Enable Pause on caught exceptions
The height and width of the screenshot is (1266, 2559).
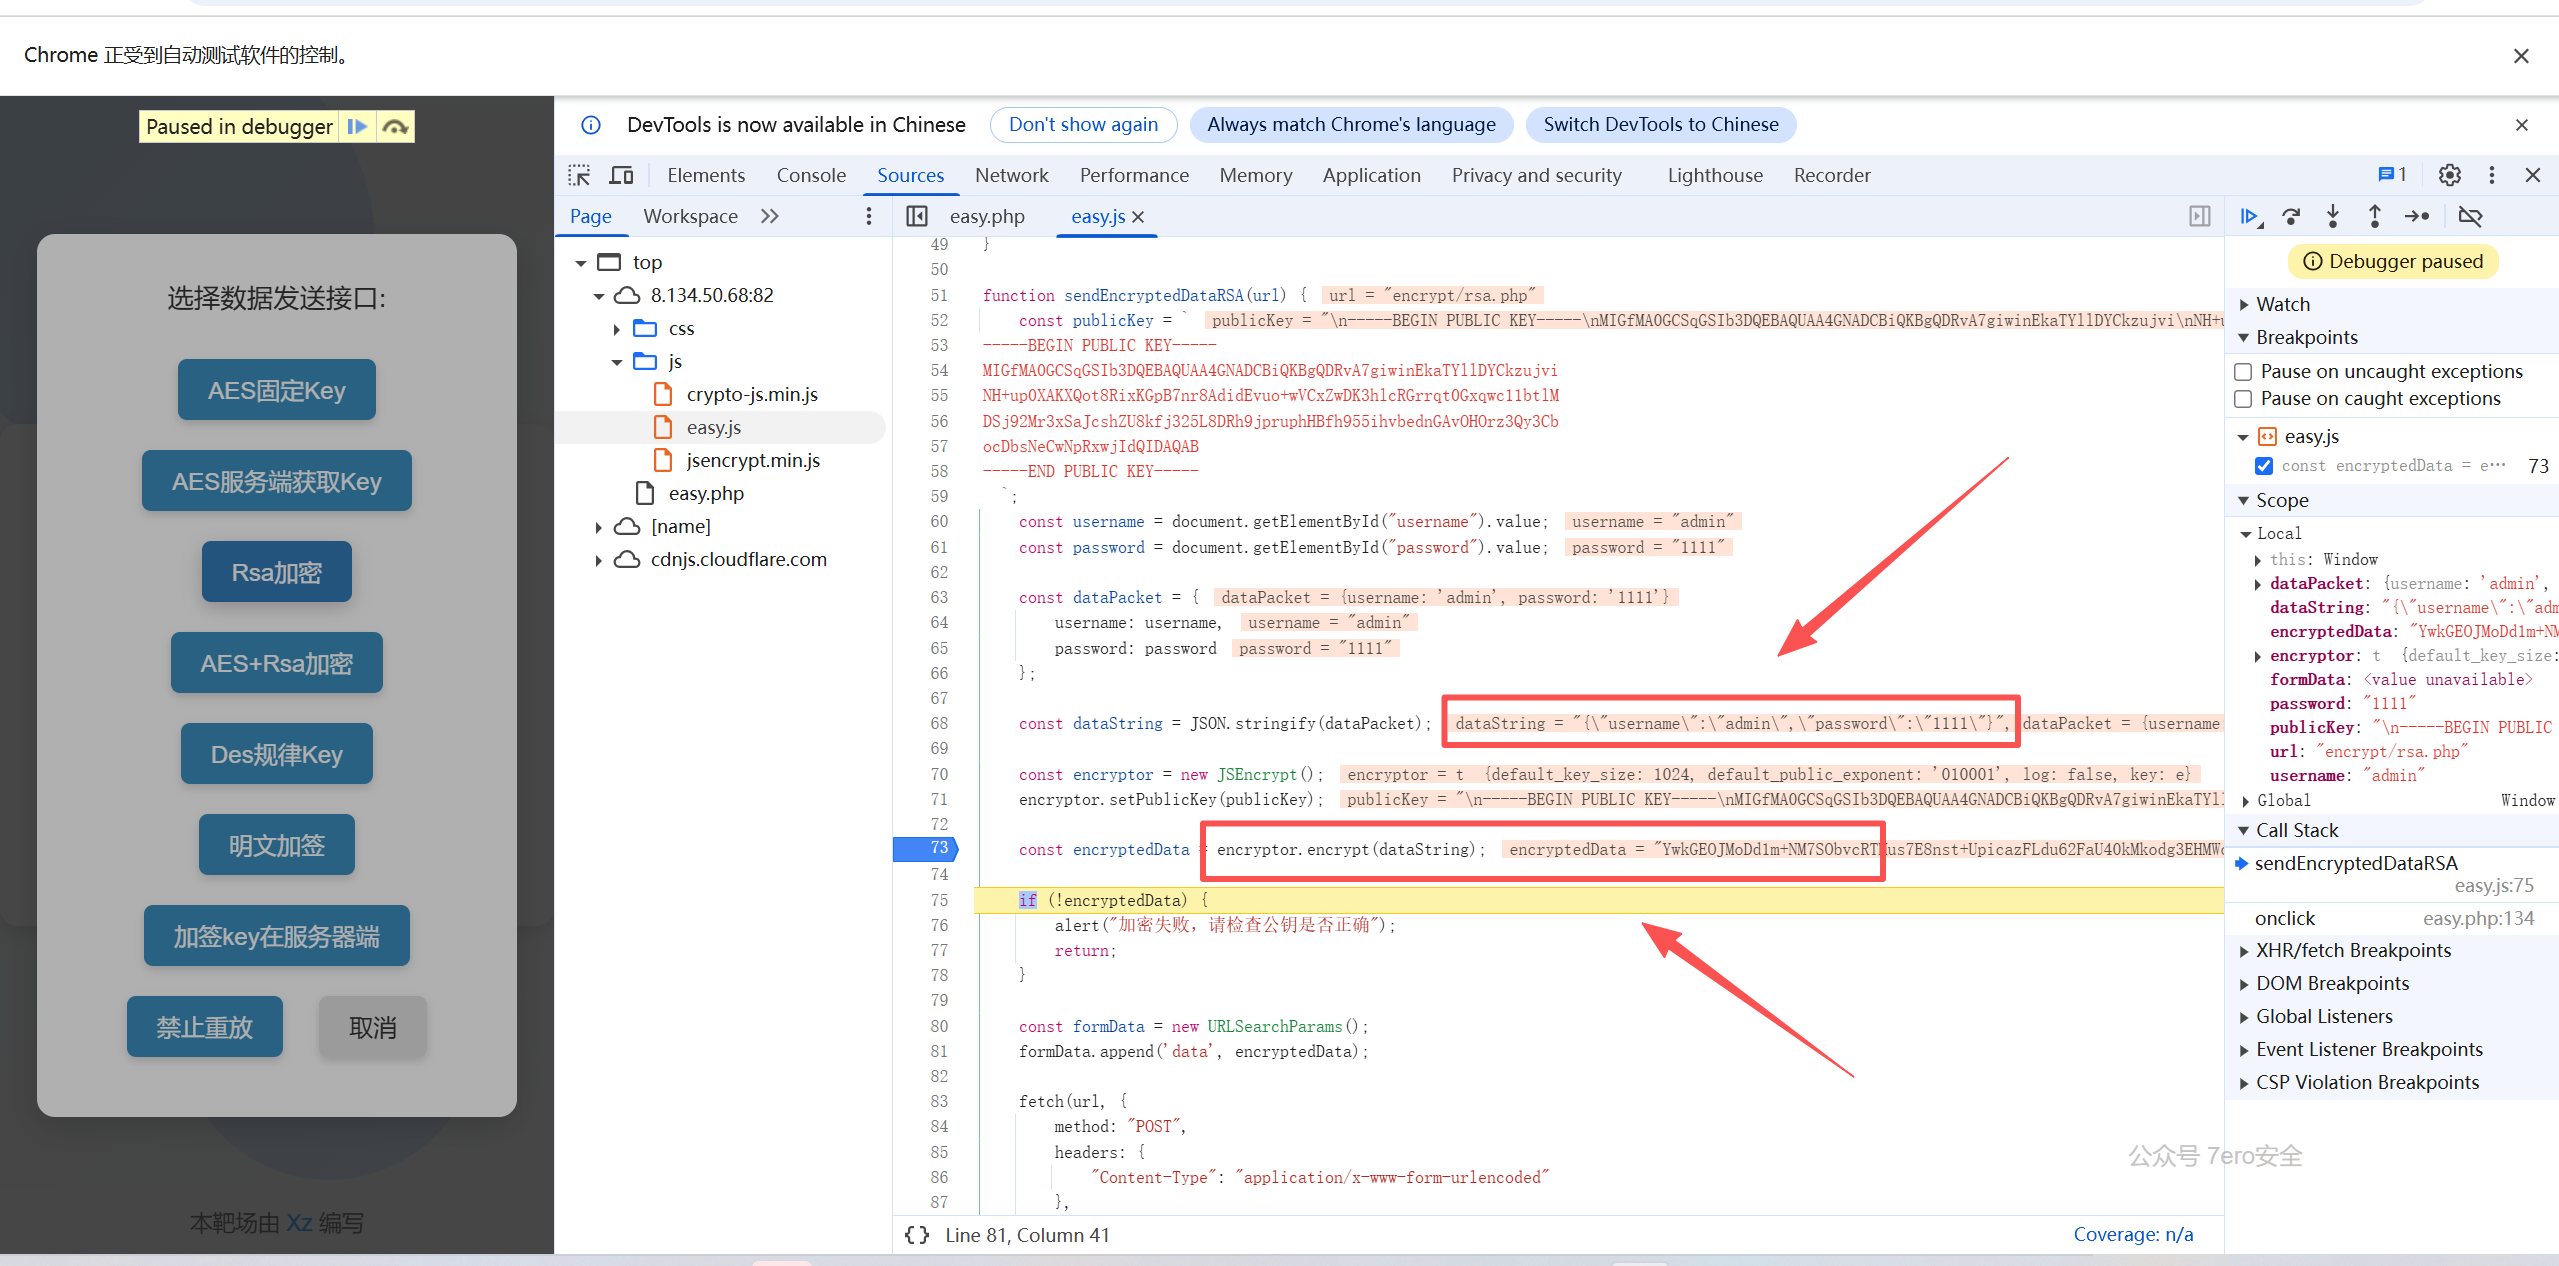tap(2243, 399)
